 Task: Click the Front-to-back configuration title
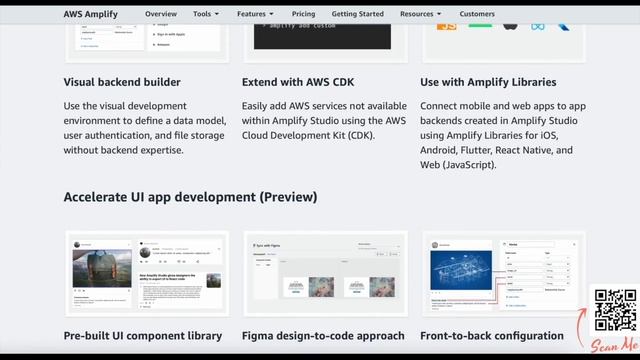click(492, 336)
